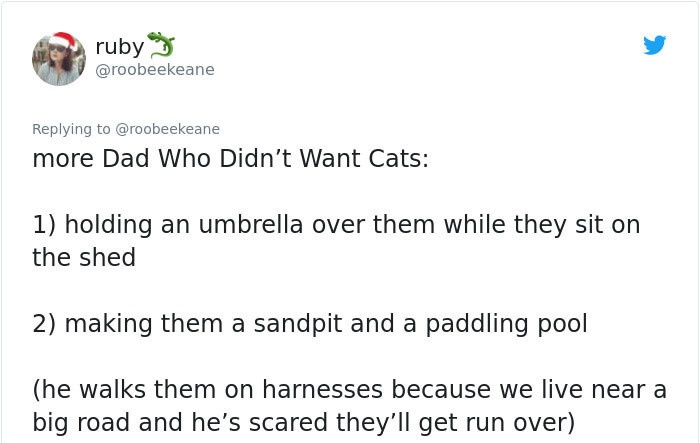Click the words the shed

[84, 258]
